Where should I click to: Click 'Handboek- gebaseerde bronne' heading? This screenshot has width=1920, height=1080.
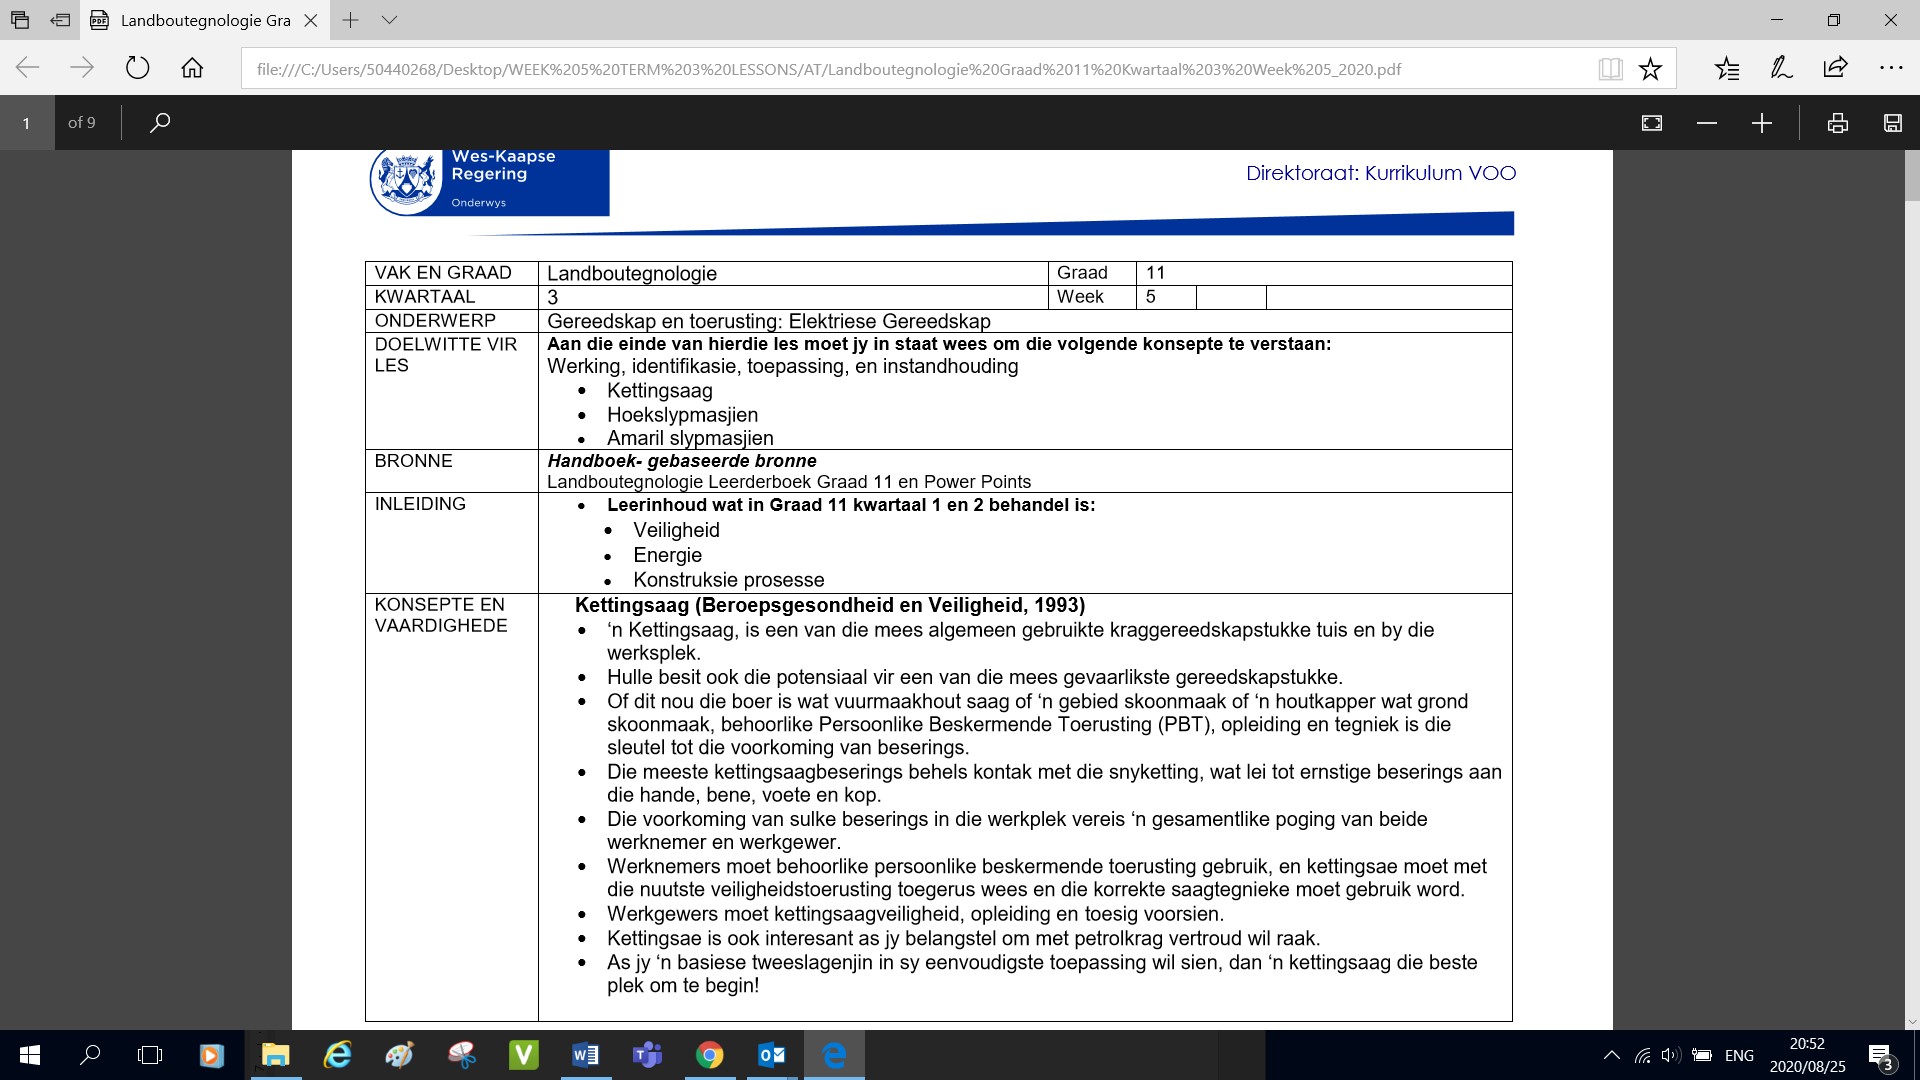tap(682, 461)
